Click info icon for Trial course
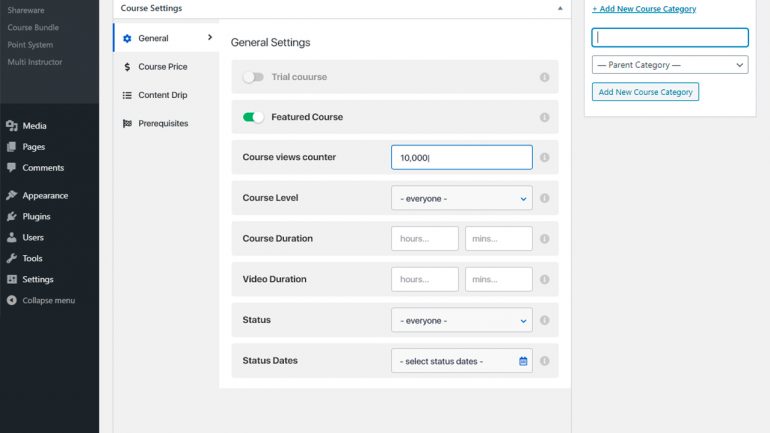This screenshot has height=433, width=770. 545,77
